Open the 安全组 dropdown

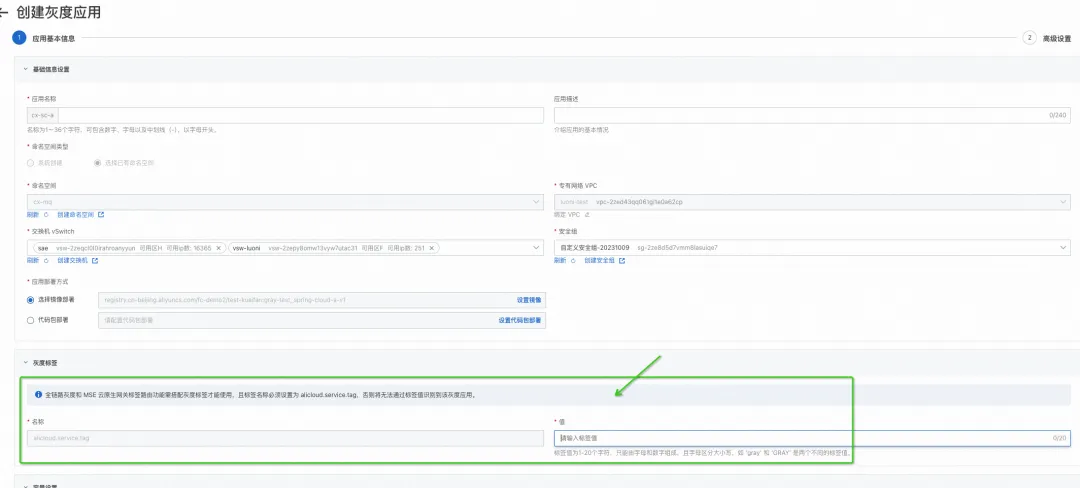(812, 248)
